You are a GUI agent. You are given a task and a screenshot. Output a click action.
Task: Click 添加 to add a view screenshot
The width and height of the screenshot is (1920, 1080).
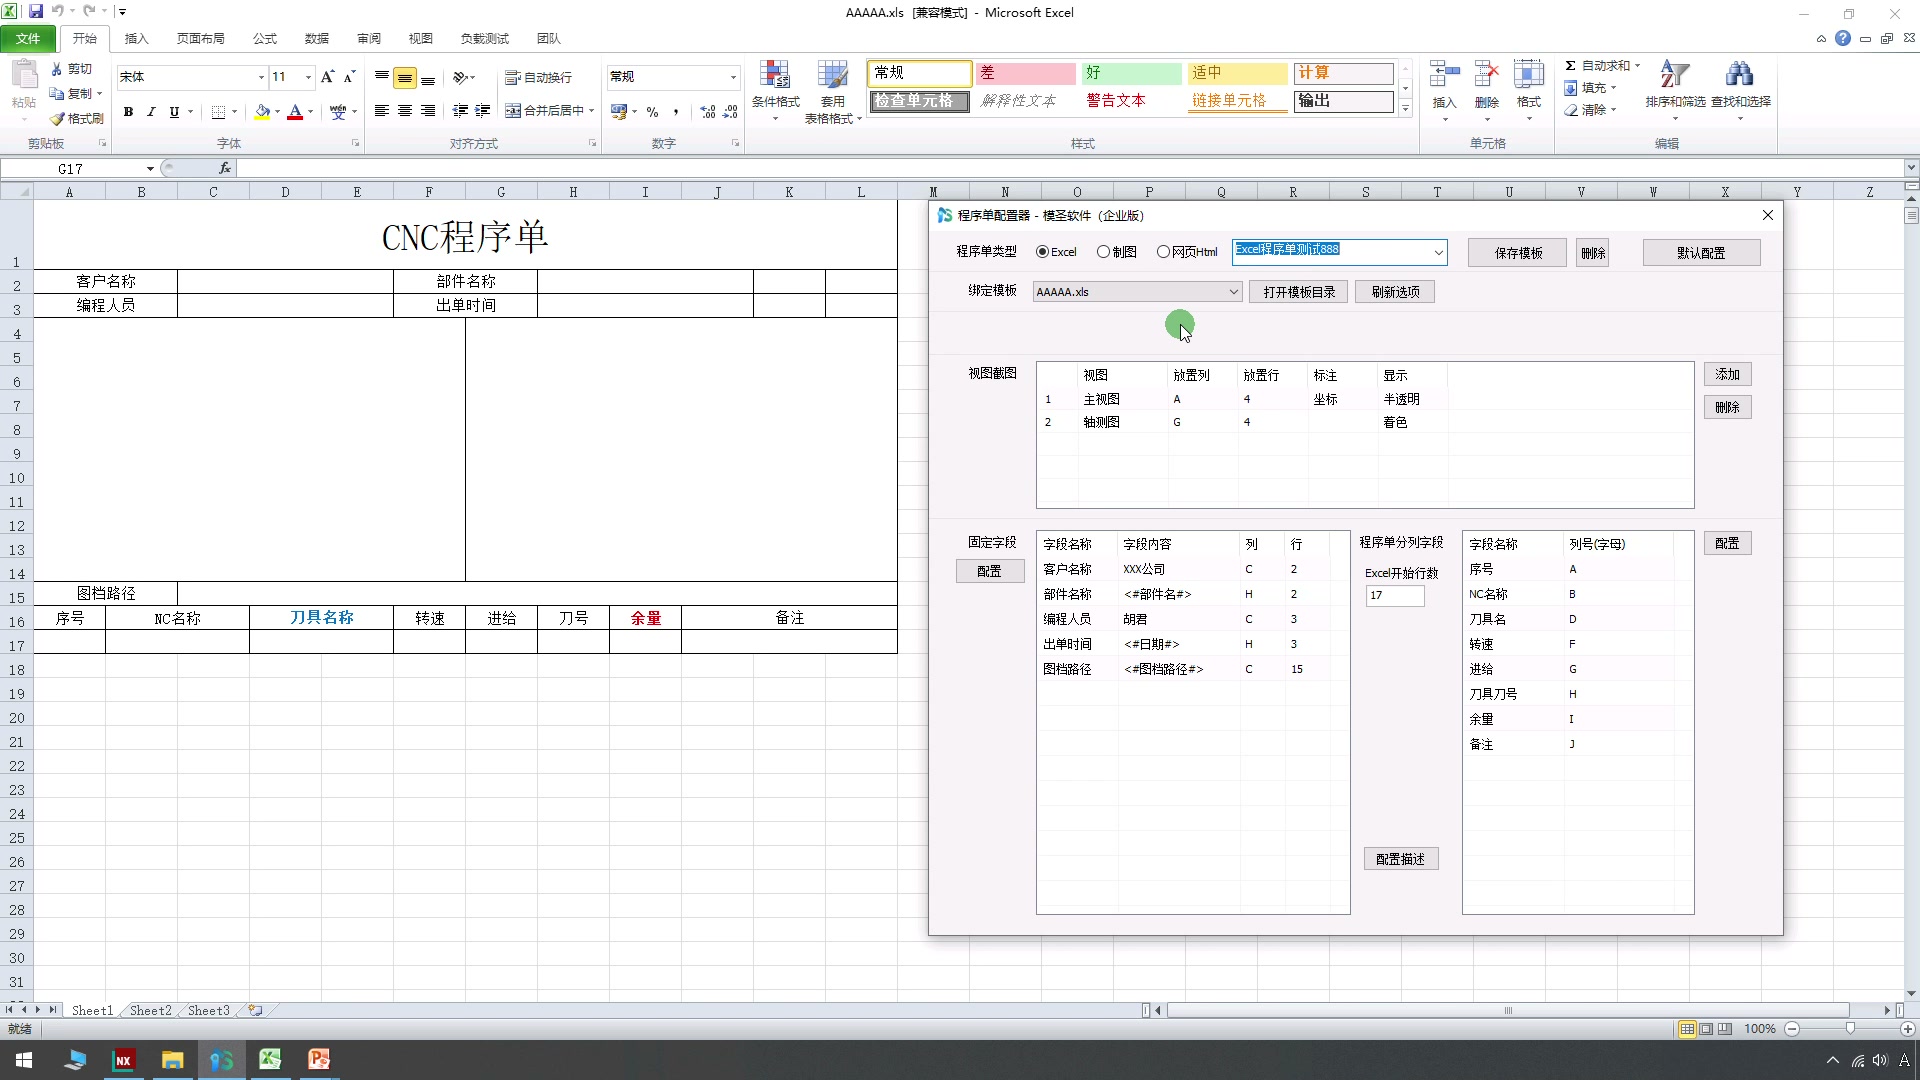(x=1727, y=374)
